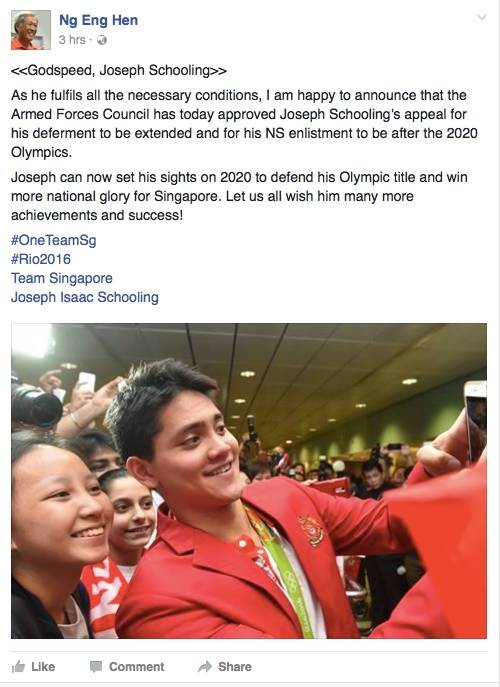This screenshot has height=687, width=500.
Task: Open Ng Eng Hen's profile picture
Action: pos(31,30)
